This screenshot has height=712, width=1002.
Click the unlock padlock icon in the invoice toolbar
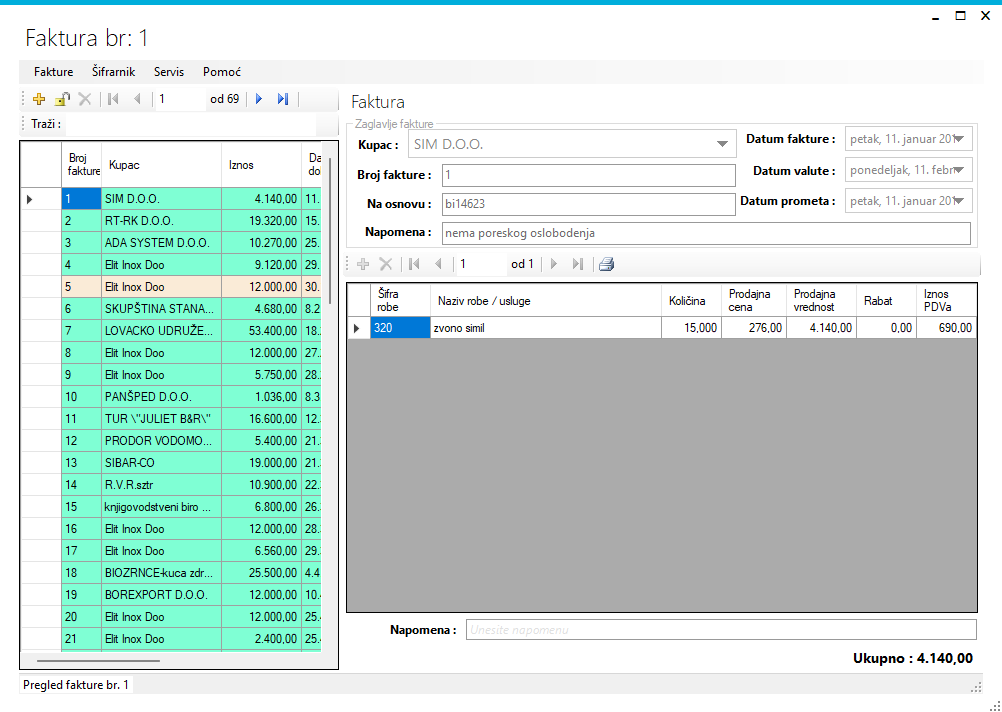click(62, 99)
